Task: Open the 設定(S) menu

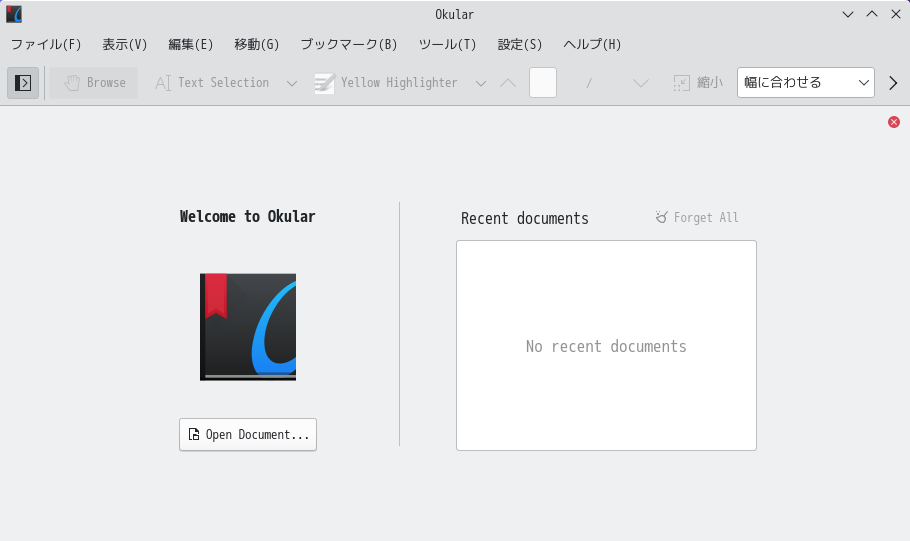Action: 519,45
